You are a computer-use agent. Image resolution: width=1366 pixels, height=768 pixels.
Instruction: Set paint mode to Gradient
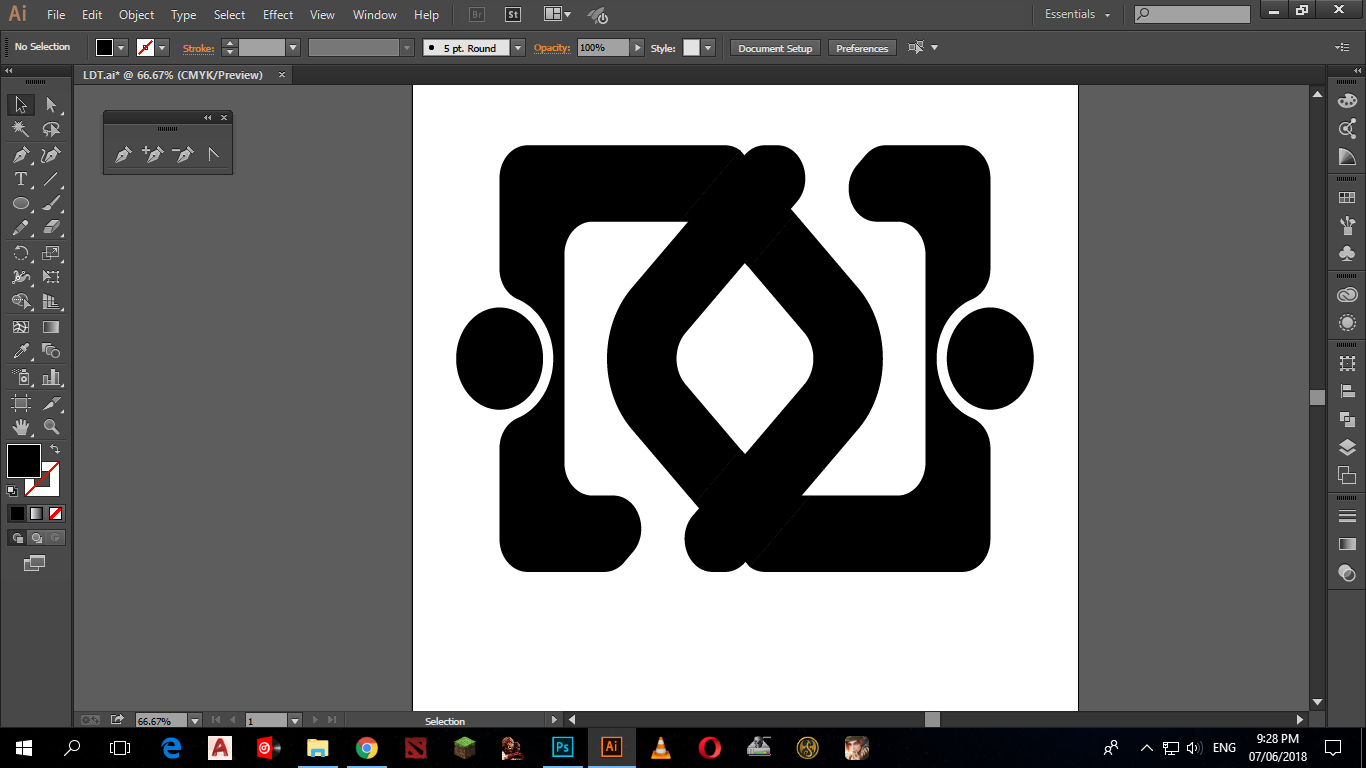[36, 513]
